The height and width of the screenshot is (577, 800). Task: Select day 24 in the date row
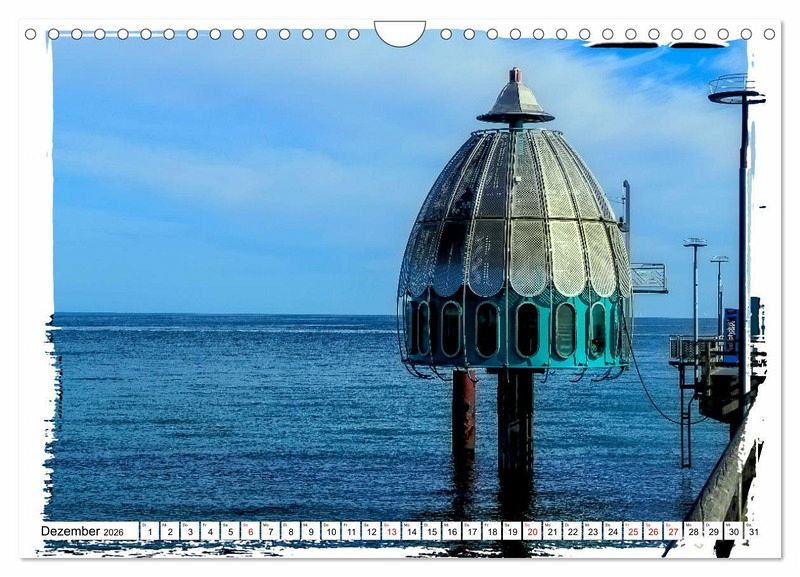612,532
